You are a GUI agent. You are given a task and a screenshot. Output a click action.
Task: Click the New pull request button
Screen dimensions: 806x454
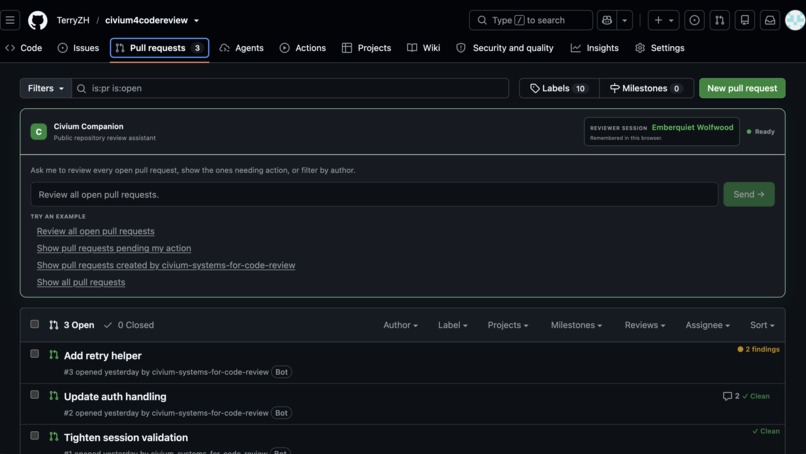pyautogui.click(x=742, y=88)
